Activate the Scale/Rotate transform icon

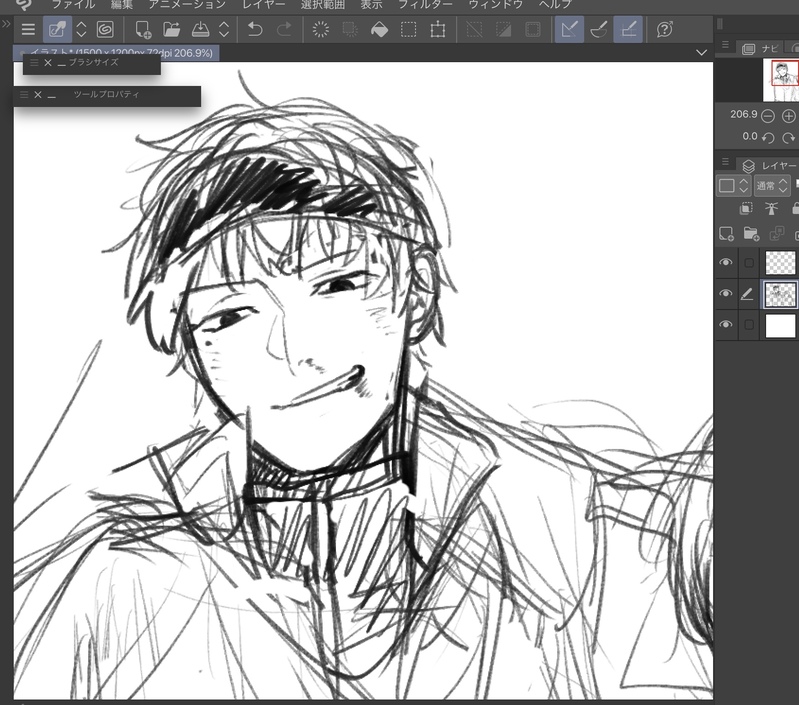[x=437, y=30]
